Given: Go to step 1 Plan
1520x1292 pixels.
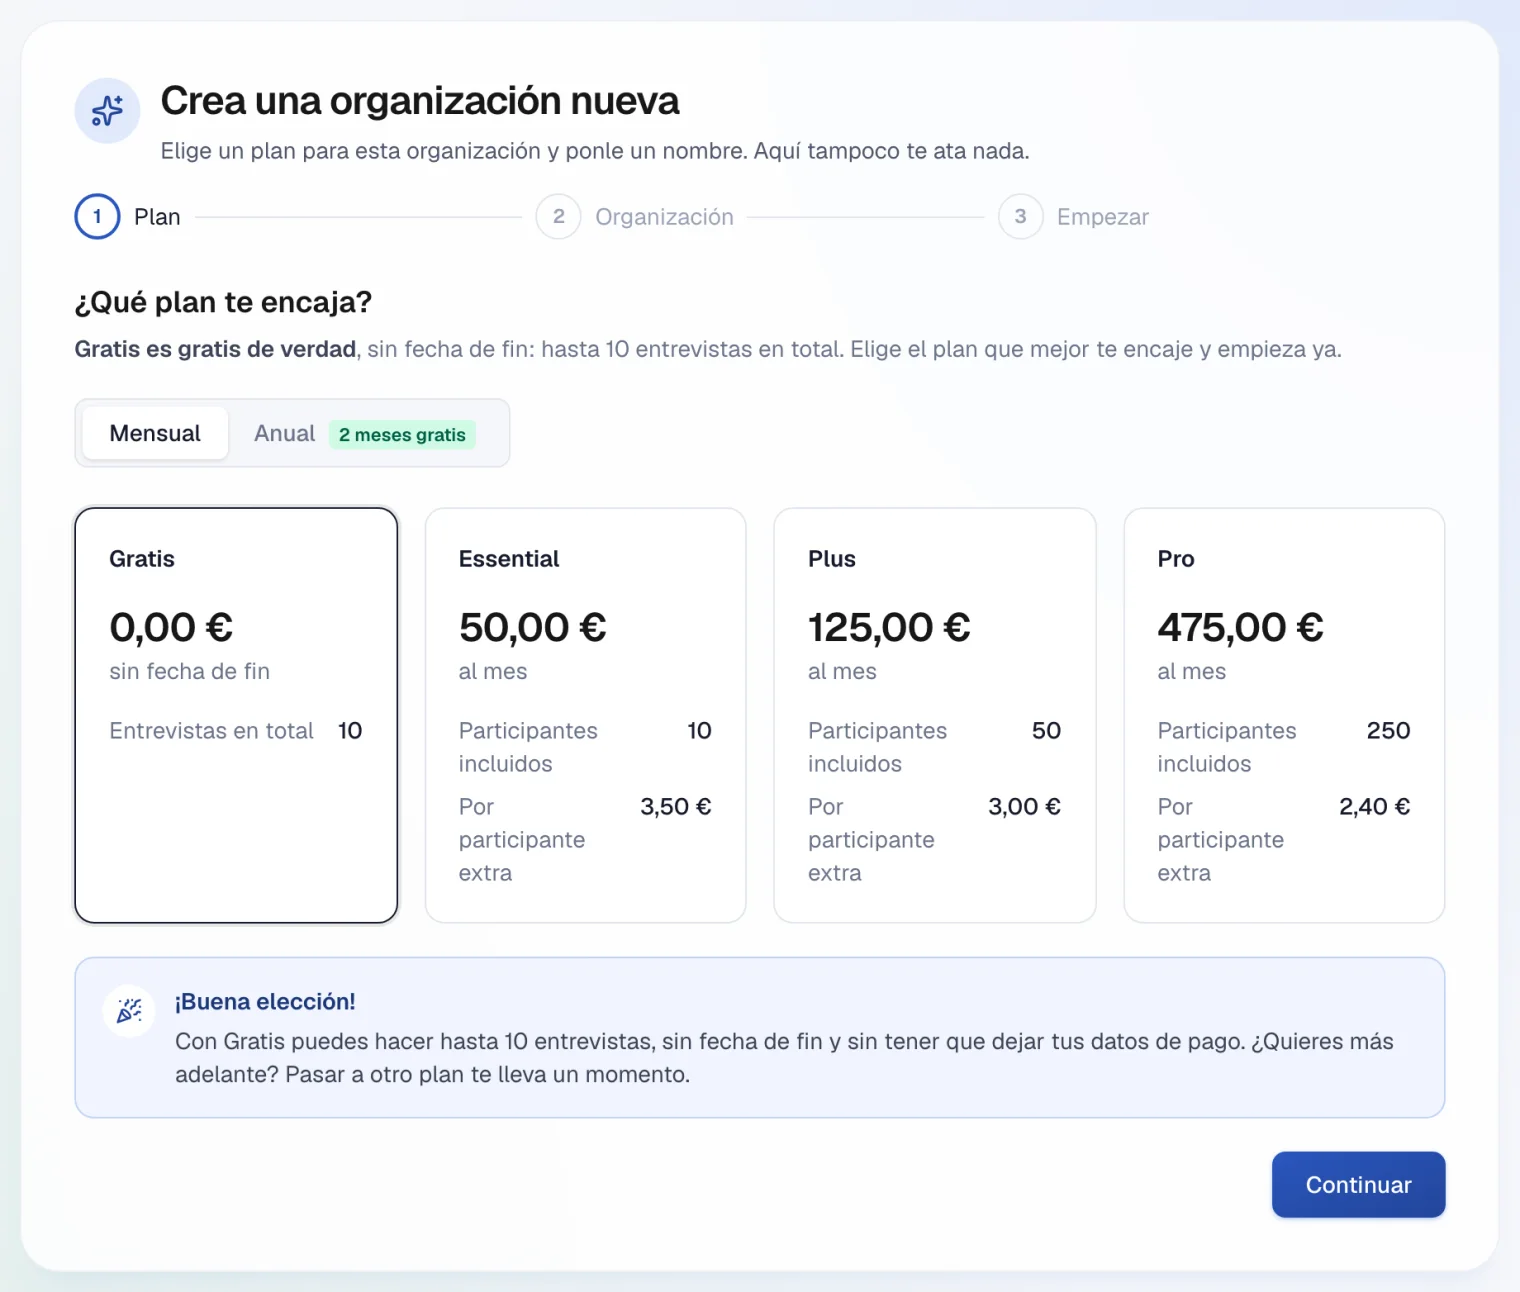Looking at the screenshot, I should (128, 217).
